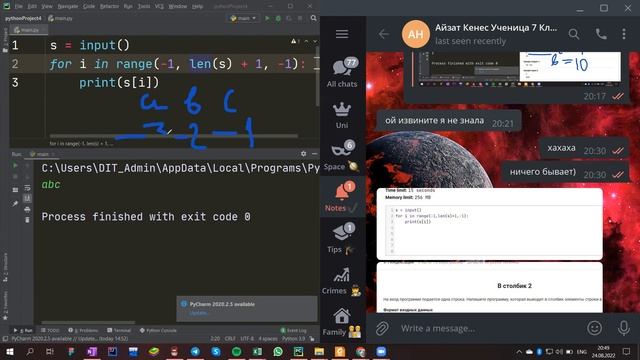Go back using the Telegram back arrow
This screenshot has width=640, height=360.
pos(384,34)
